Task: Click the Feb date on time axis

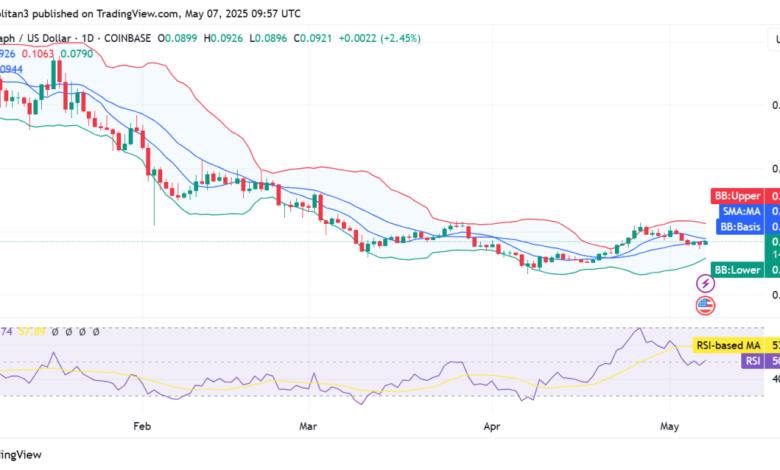Action: [x=142, y=426]
